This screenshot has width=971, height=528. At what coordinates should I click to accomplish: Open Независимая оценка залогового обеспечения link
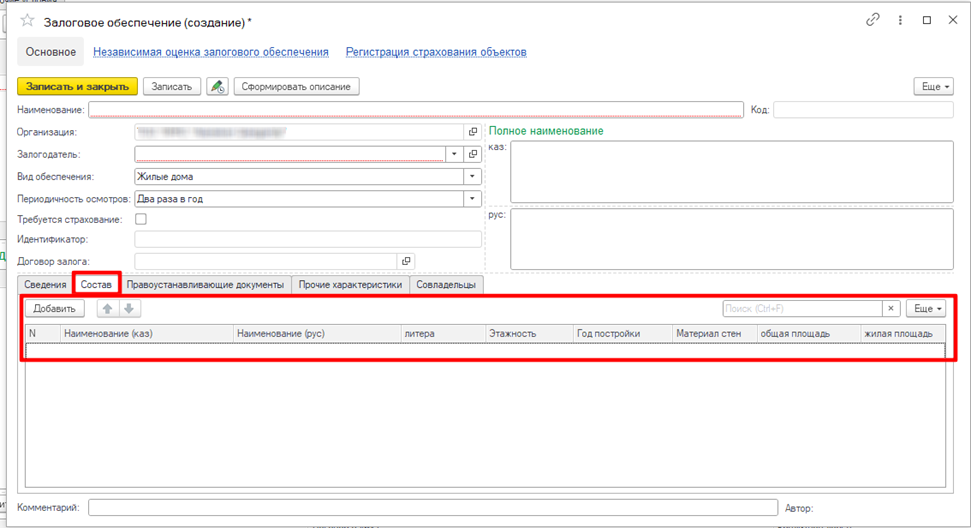pyautogui.click(x=211, y=52)
